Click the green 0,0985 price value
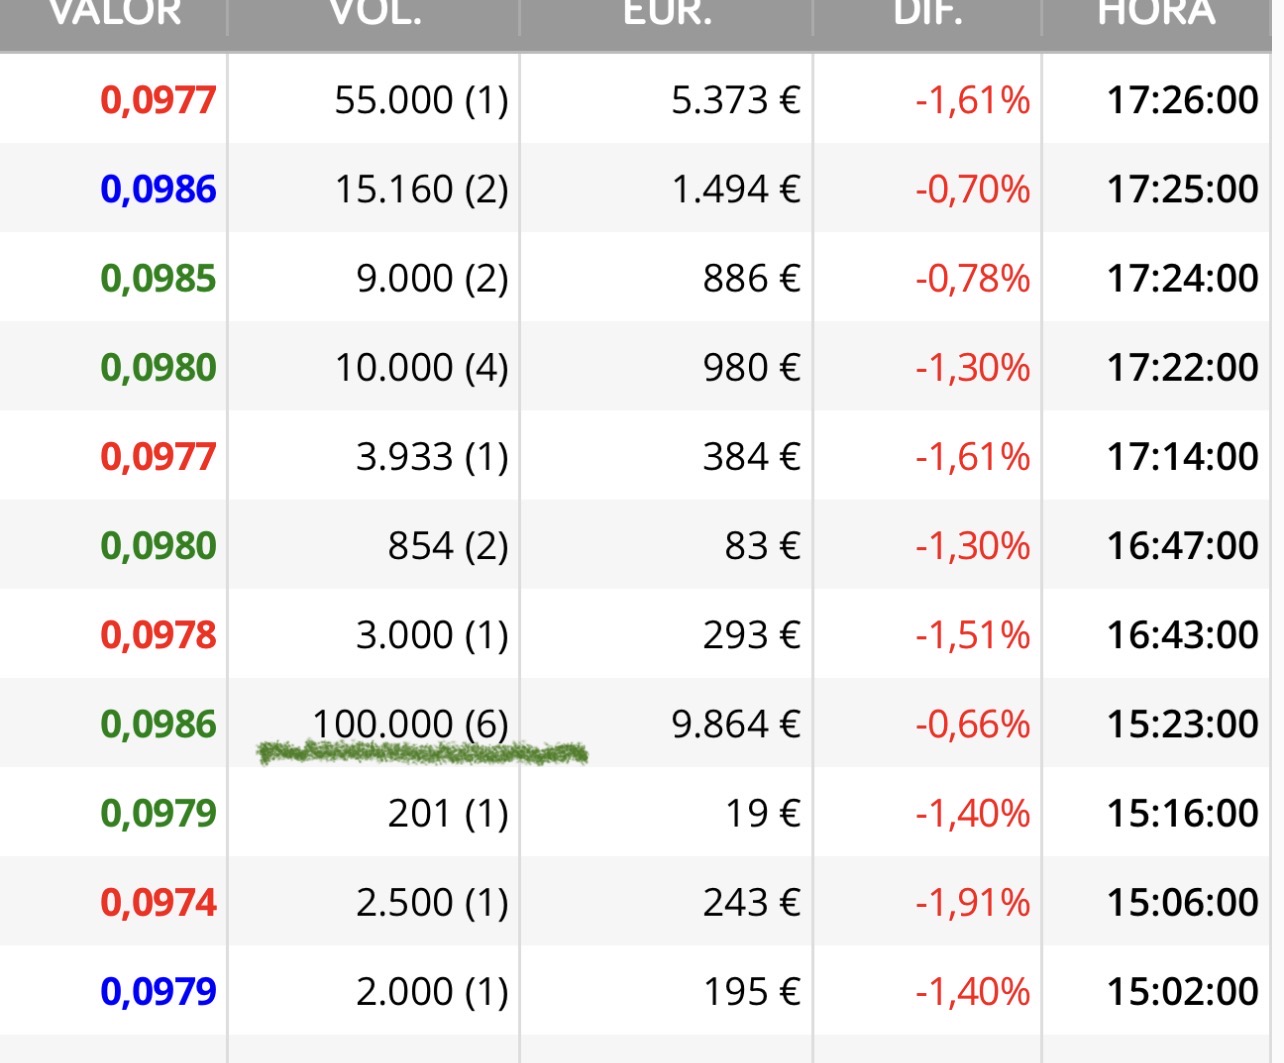This screenshot has width=1284, height=1063. pyautogui.click(x=158, y=278)
